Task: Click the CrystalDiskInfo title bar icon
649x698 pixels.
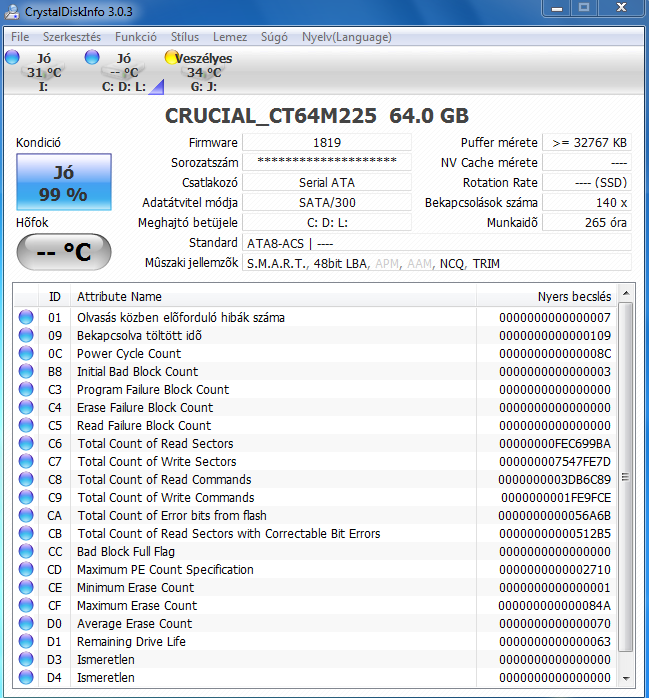Action: (12, 11)
